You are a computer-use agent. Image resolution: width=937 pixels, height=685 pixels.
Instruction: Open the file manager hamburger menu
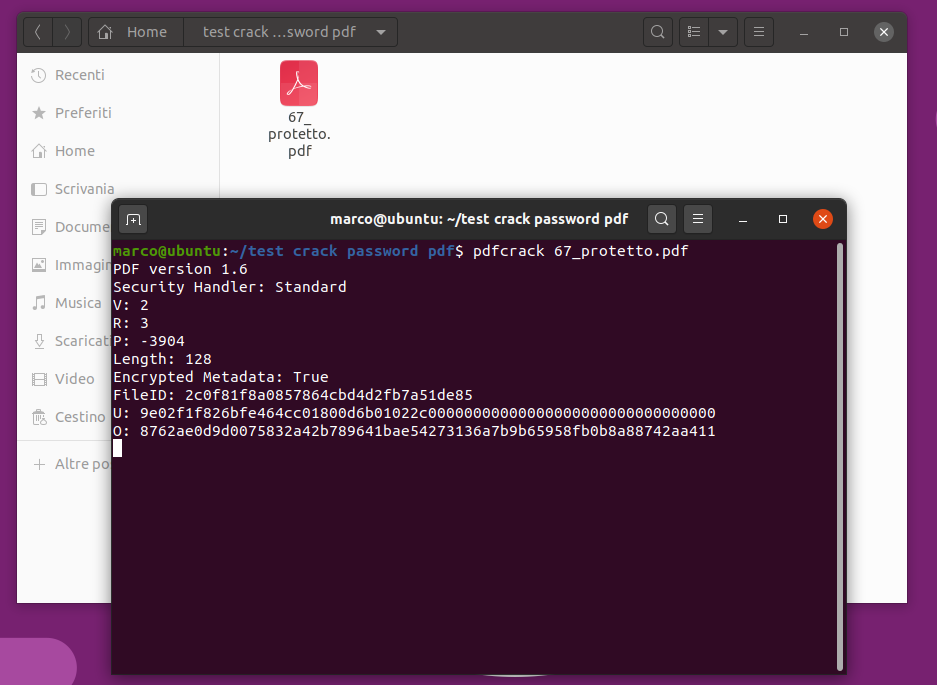(x=759, y=32)
